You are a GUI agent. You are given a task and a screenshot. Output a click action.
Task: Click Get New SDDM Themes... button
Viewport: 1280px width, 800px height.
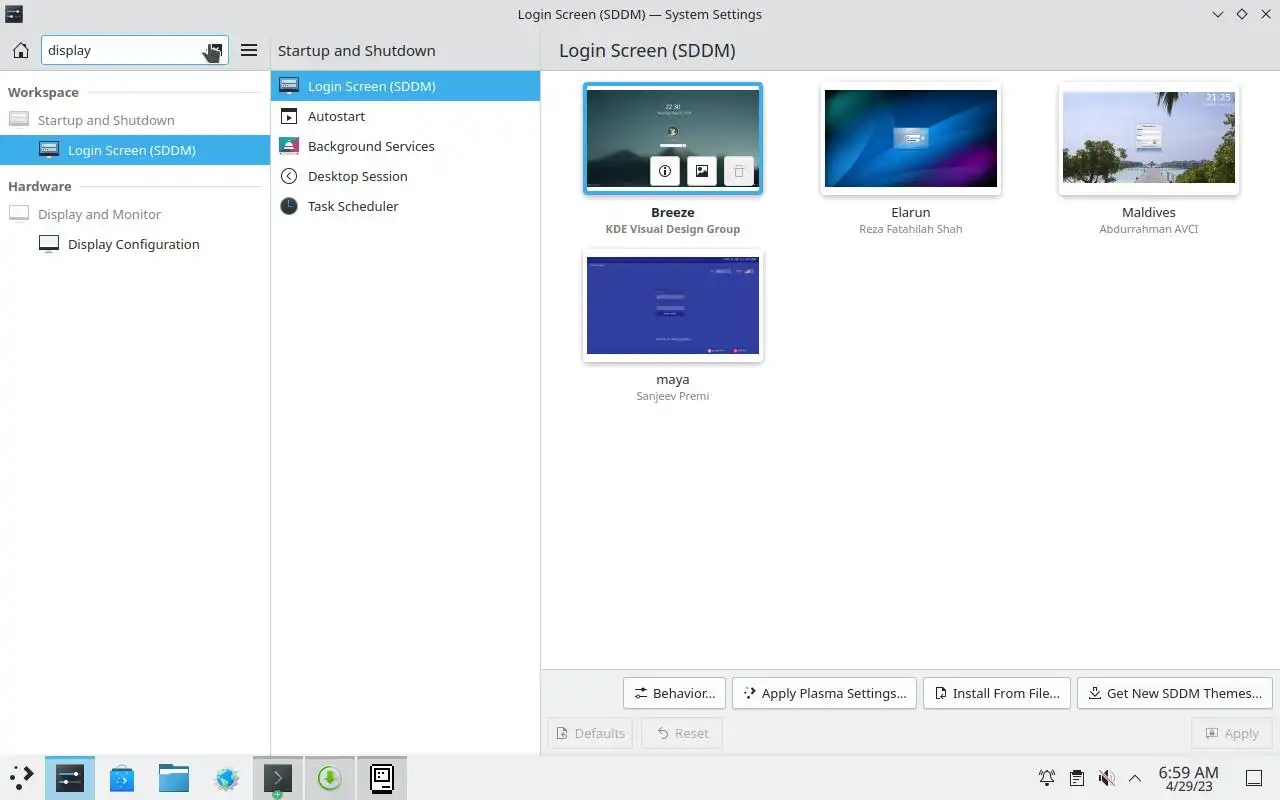click(1175, 693)
